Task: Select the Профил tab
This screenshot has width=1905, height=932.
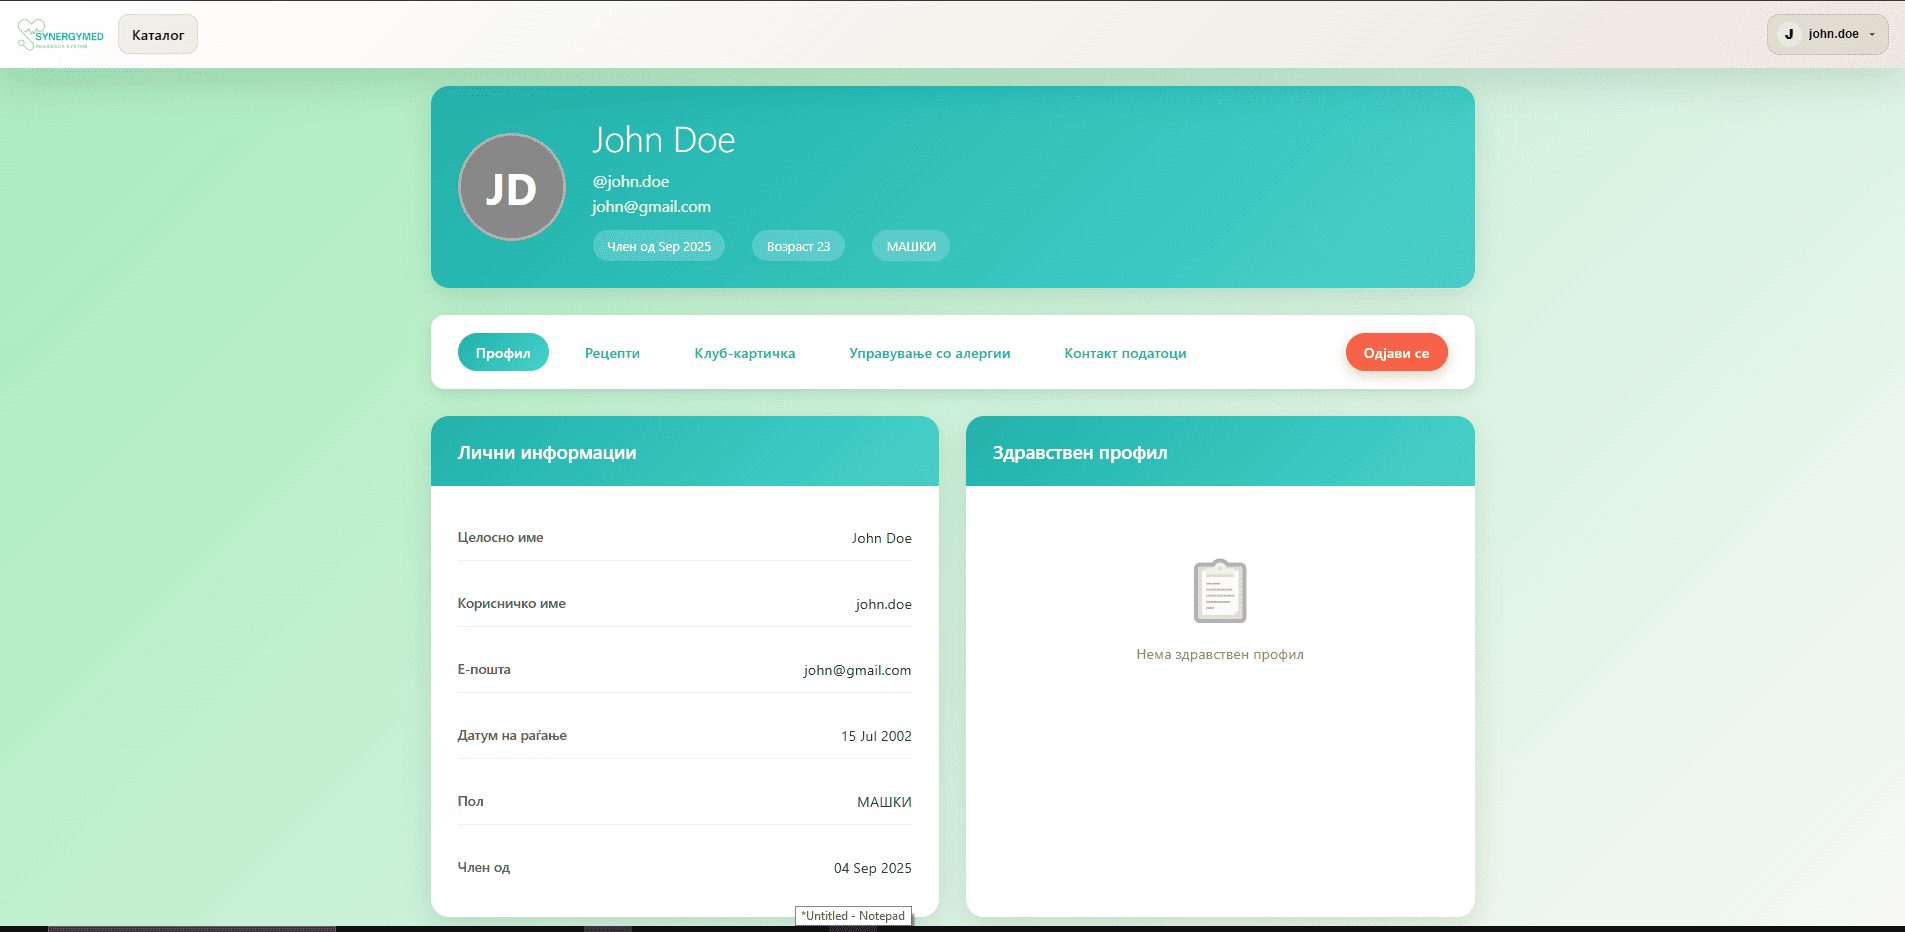Action: (x=503, y=353)
